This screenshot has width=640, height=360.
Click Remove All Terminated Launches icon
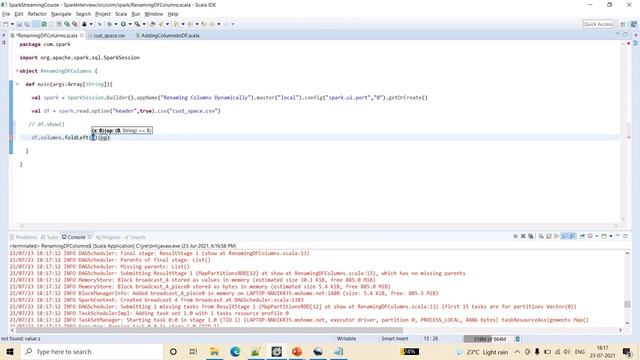[531, 236]
